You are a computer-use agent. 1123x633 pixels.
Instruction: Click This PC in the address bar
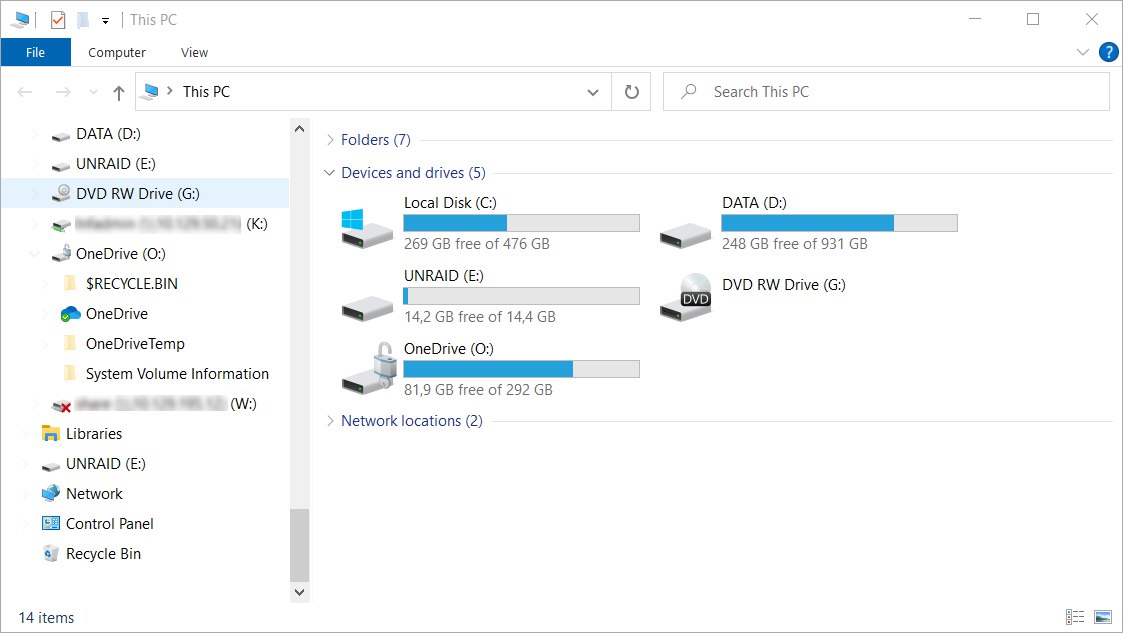point(206,92)
